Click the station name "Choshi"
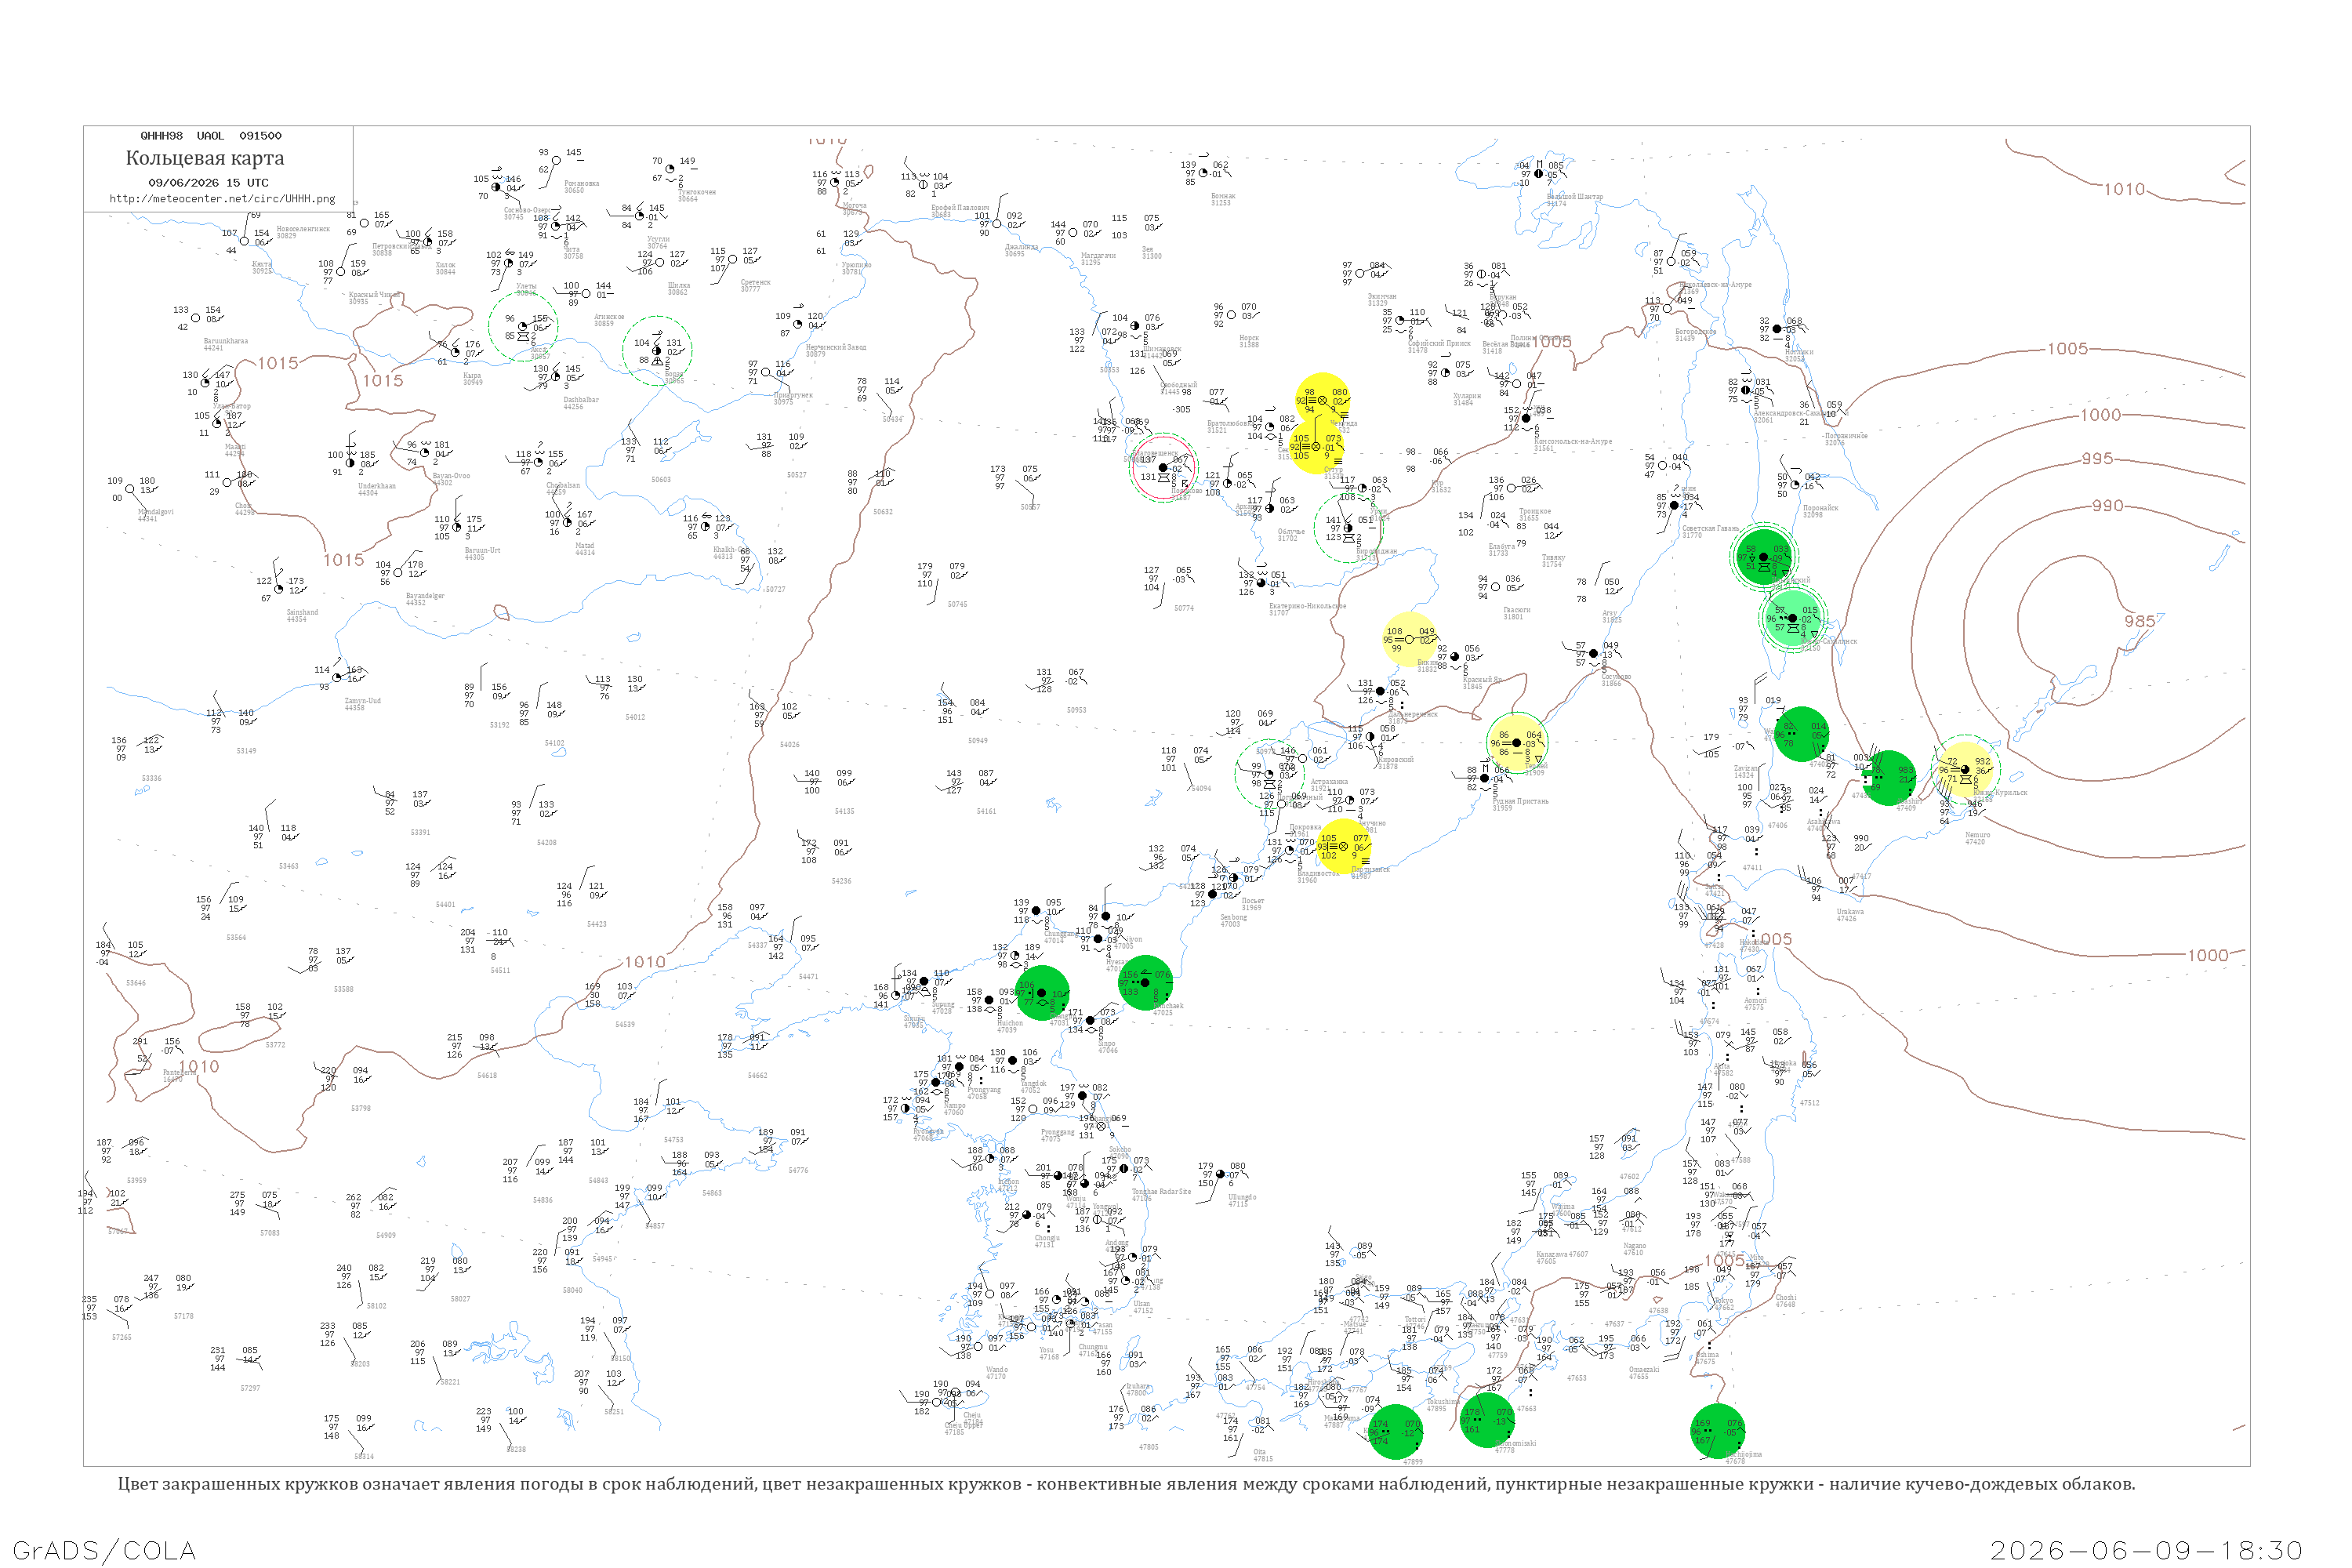Image resolution: width=2352 pixels, height=1568 pixels. 1786,1298
